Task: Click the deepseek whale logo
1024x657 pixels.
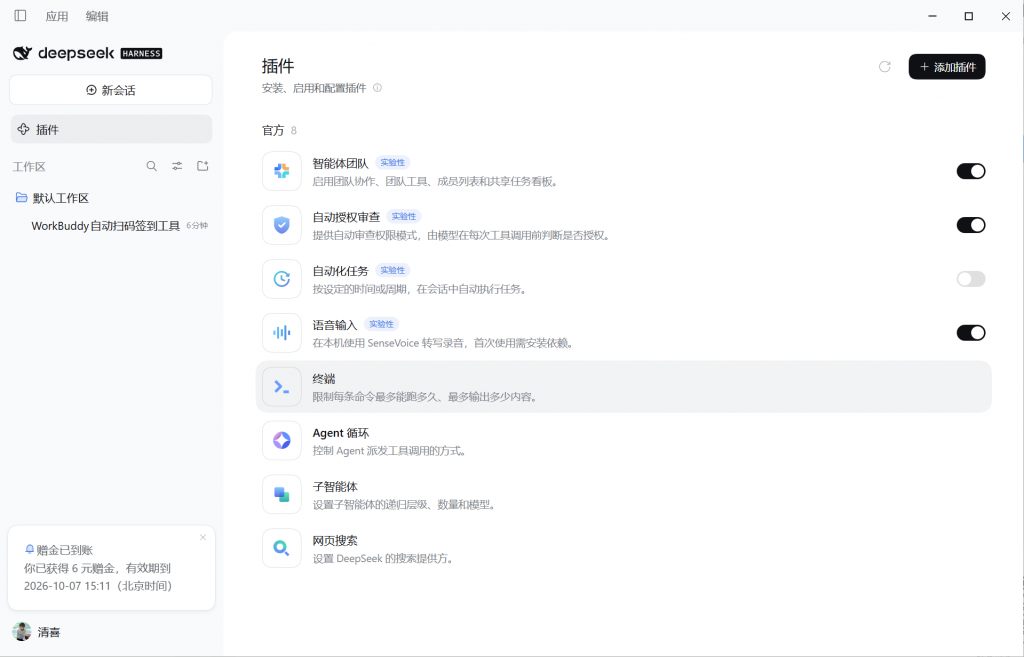Action: (22, 53)
